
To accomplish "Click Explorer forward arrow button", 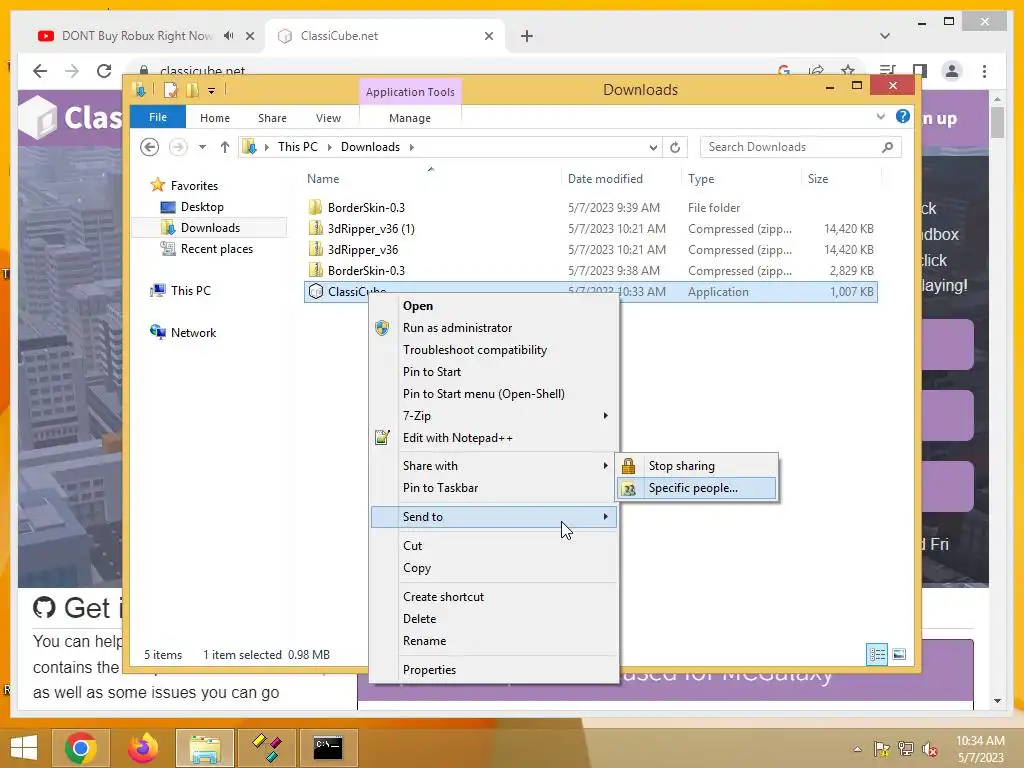I will pyautogui.click(x=177, y=147).
